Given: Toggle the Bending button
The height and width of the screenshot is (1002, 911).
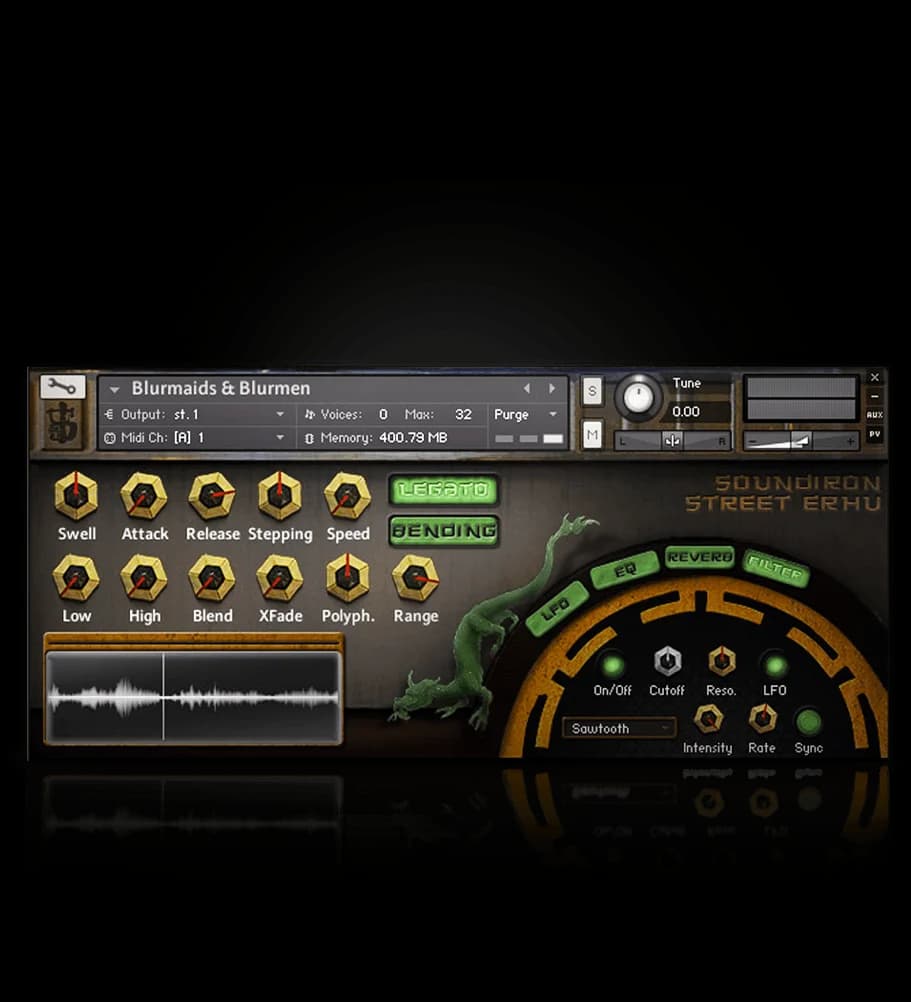Looking at the screenshot, I should 443,531.
